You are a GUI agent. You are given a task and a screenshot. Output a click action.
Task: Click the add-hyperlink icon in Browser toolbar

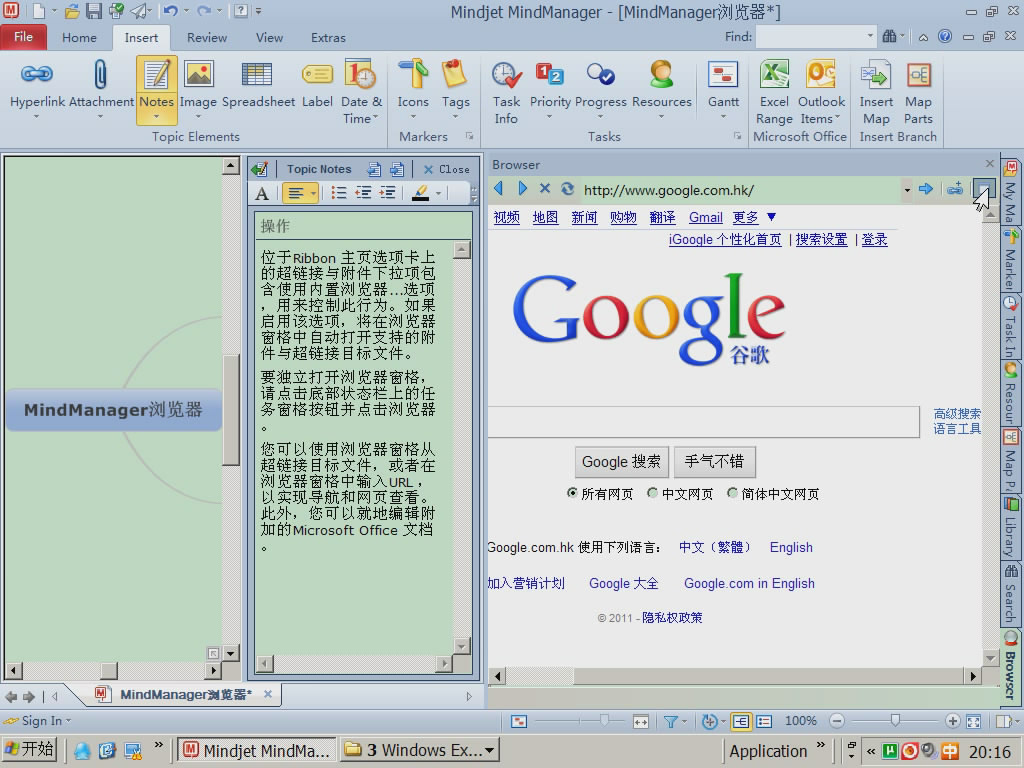(955, 189)
